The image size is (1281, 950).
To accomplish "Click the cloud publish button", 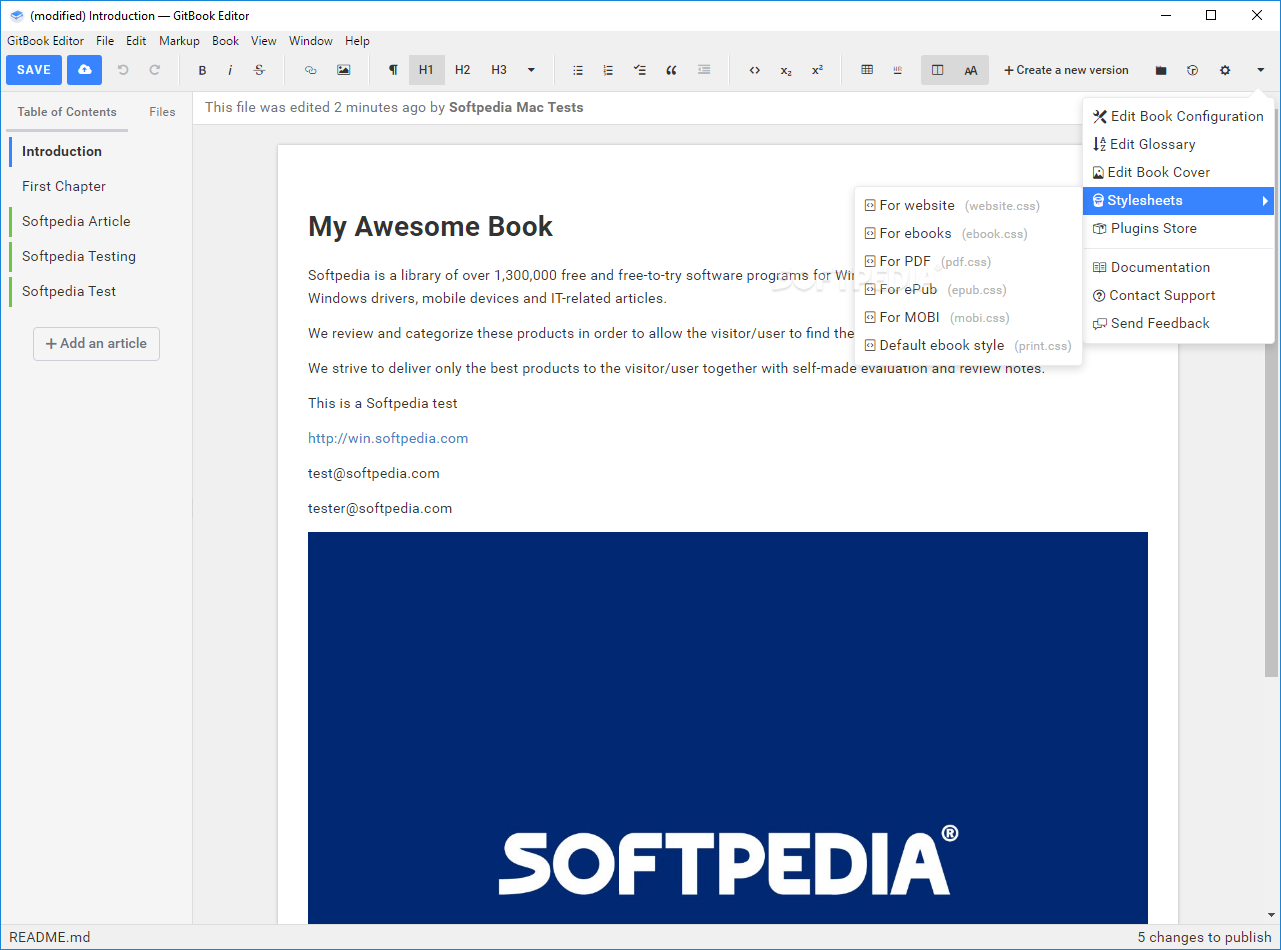I will pyautogui.click(x=85, y=70).
